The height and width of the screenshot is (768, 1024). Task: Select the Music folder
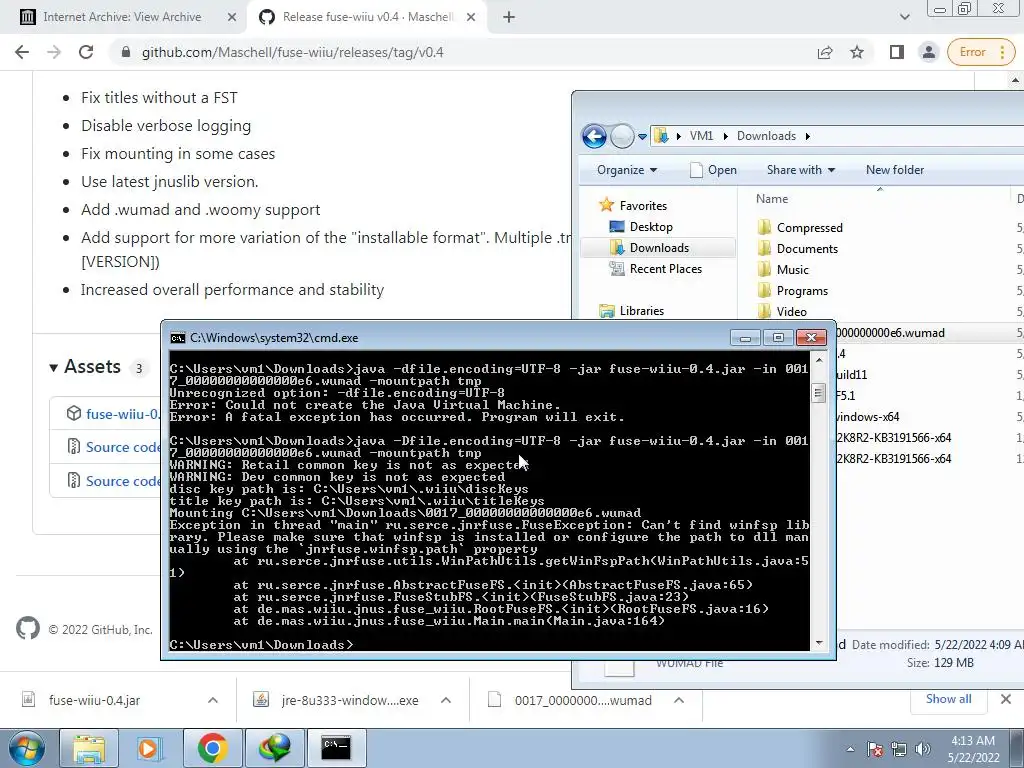(x=792, y=269)
